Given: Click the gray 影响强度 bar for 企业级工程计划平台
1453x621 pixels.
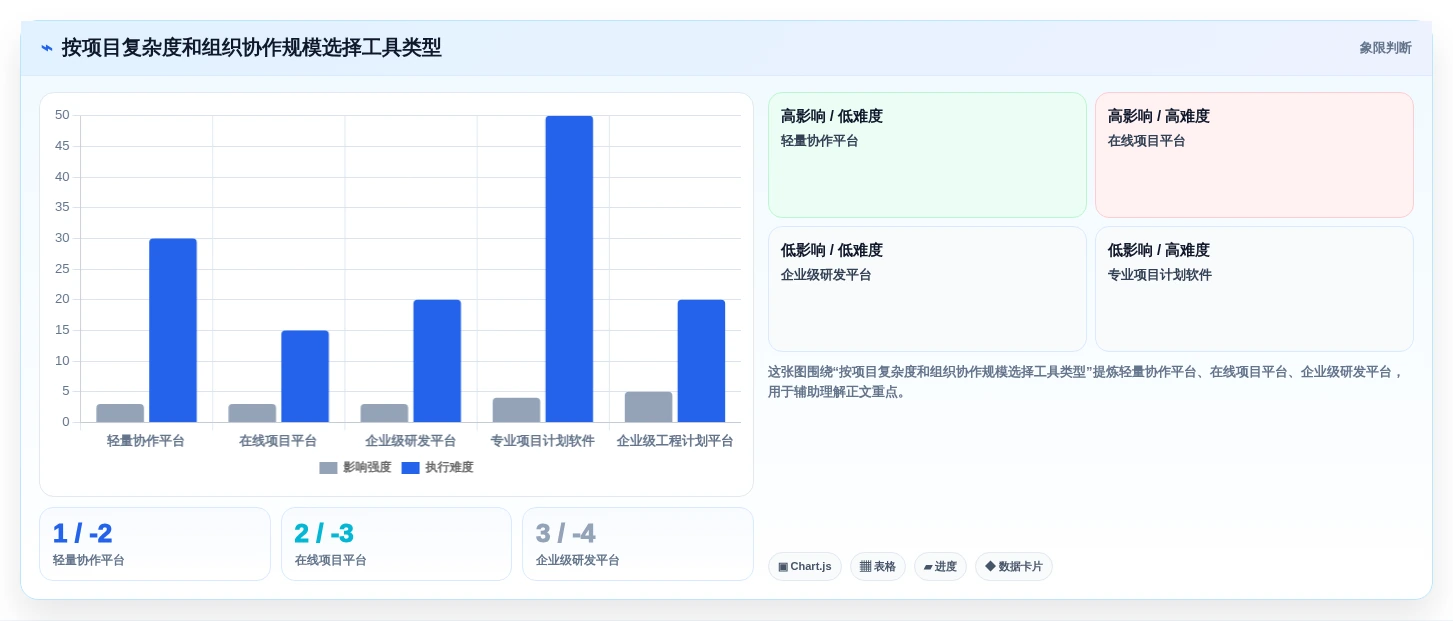Looking at the screenshot, I should (648, 407).
